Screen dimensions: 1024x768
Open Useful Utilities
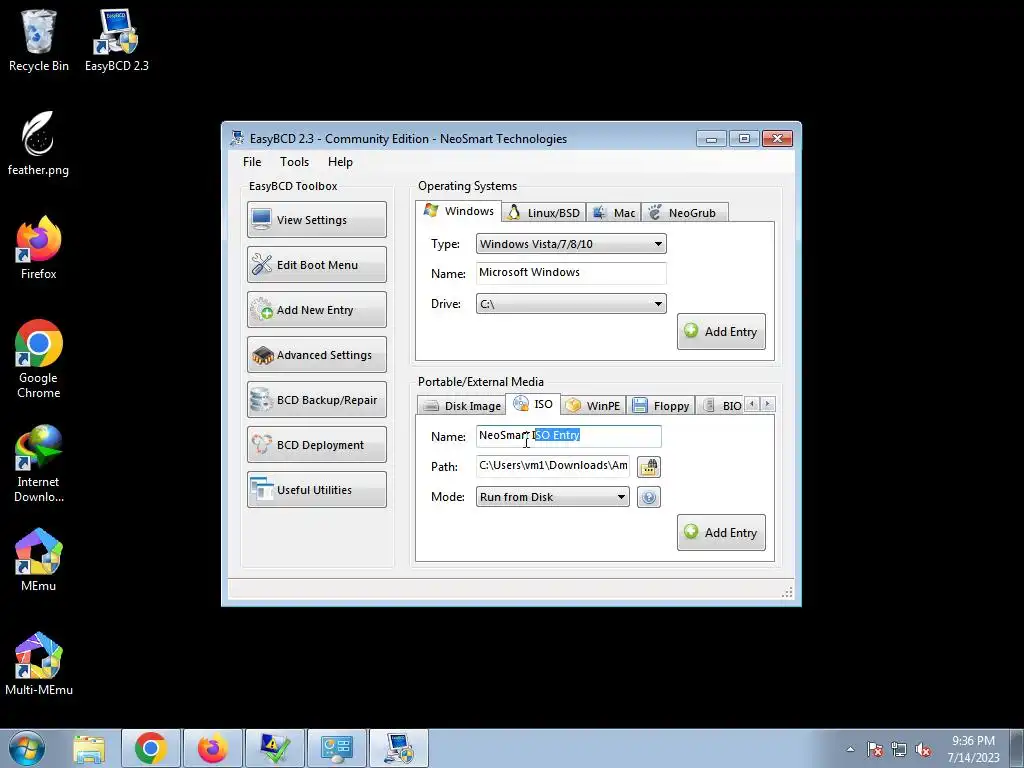317,490
